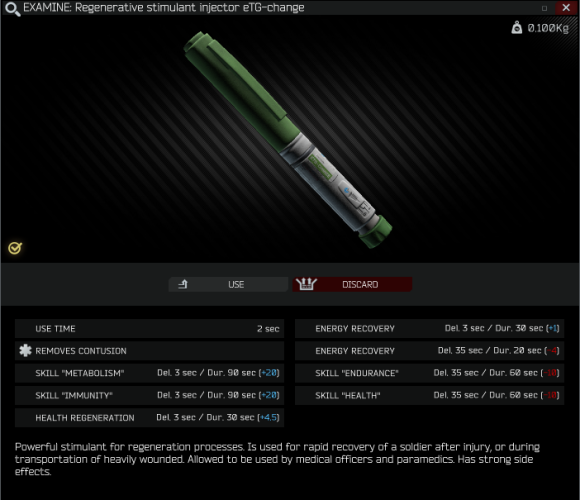Image resolution: width=580 pixels, height=500 pixels.
Task: Click the Removes Contusion asterisk icon
Action: (25, 351)
